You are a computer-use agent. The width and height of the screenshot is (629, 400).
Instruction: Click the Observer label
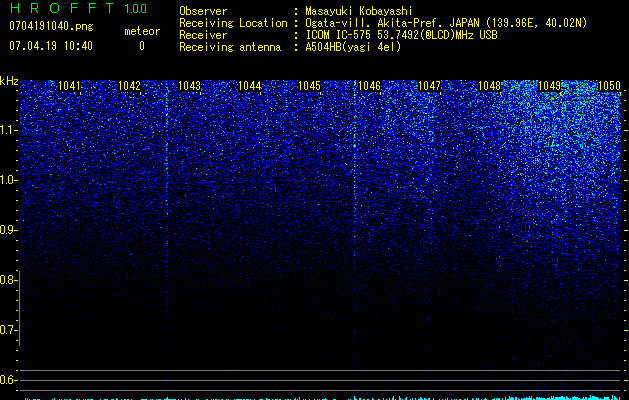tap(203, 11)
